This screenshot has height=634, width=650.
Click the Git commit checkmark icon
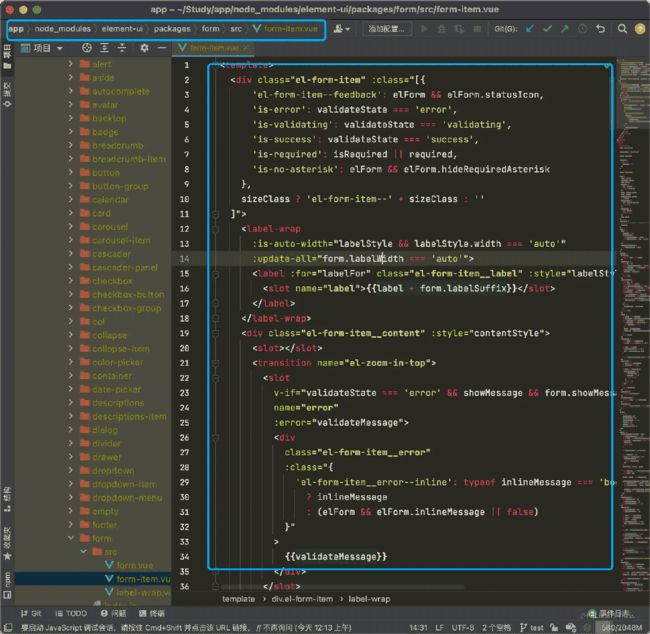pos(547,29)
